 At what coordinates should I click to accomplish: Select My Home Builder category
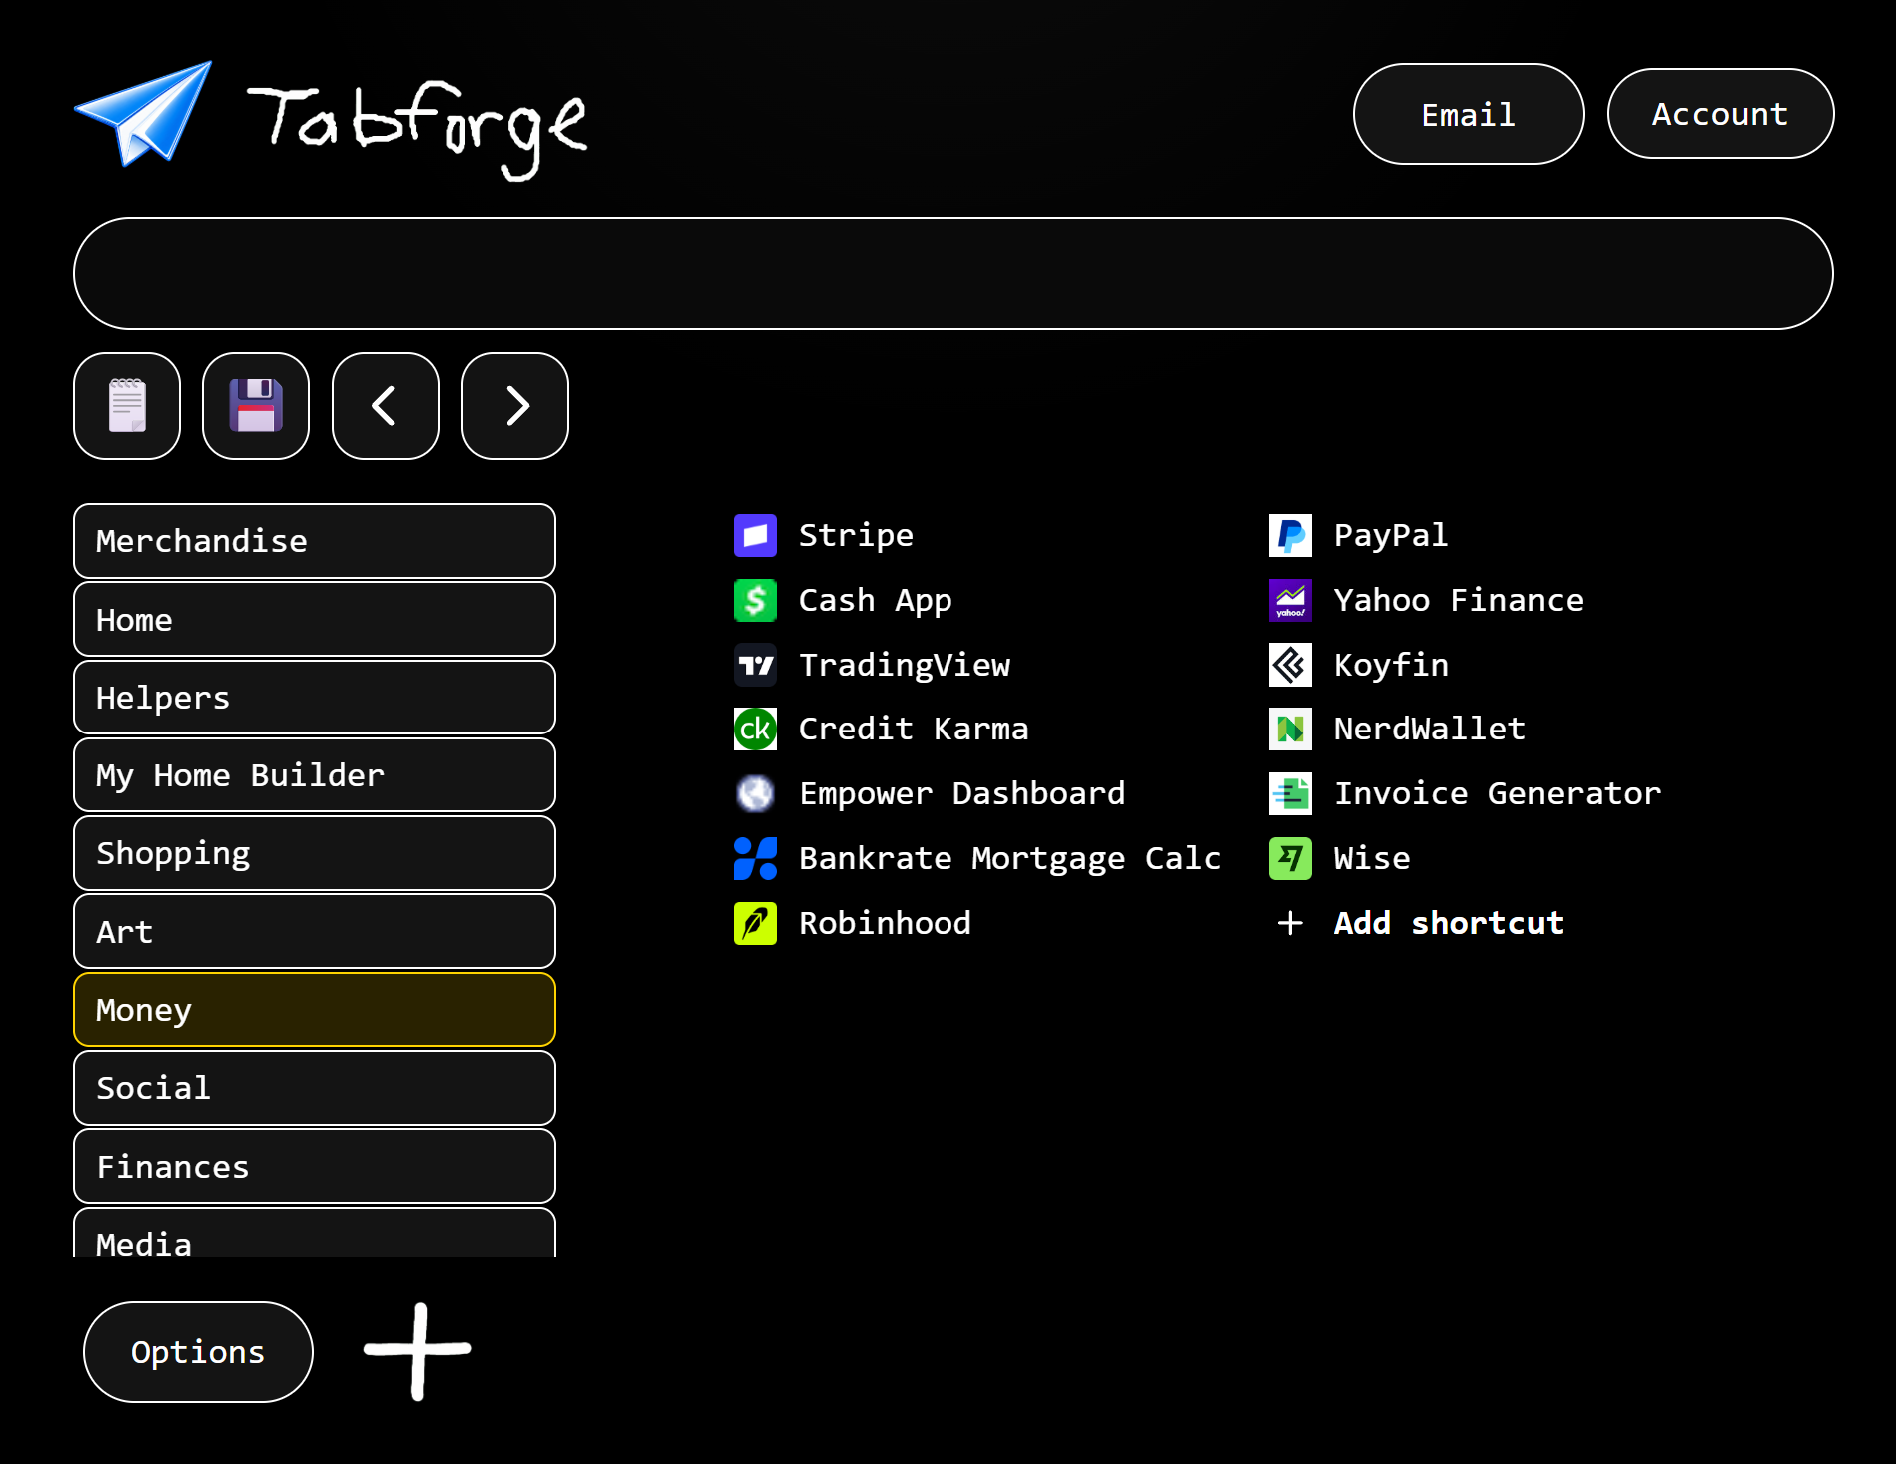[x=314, y=775]
